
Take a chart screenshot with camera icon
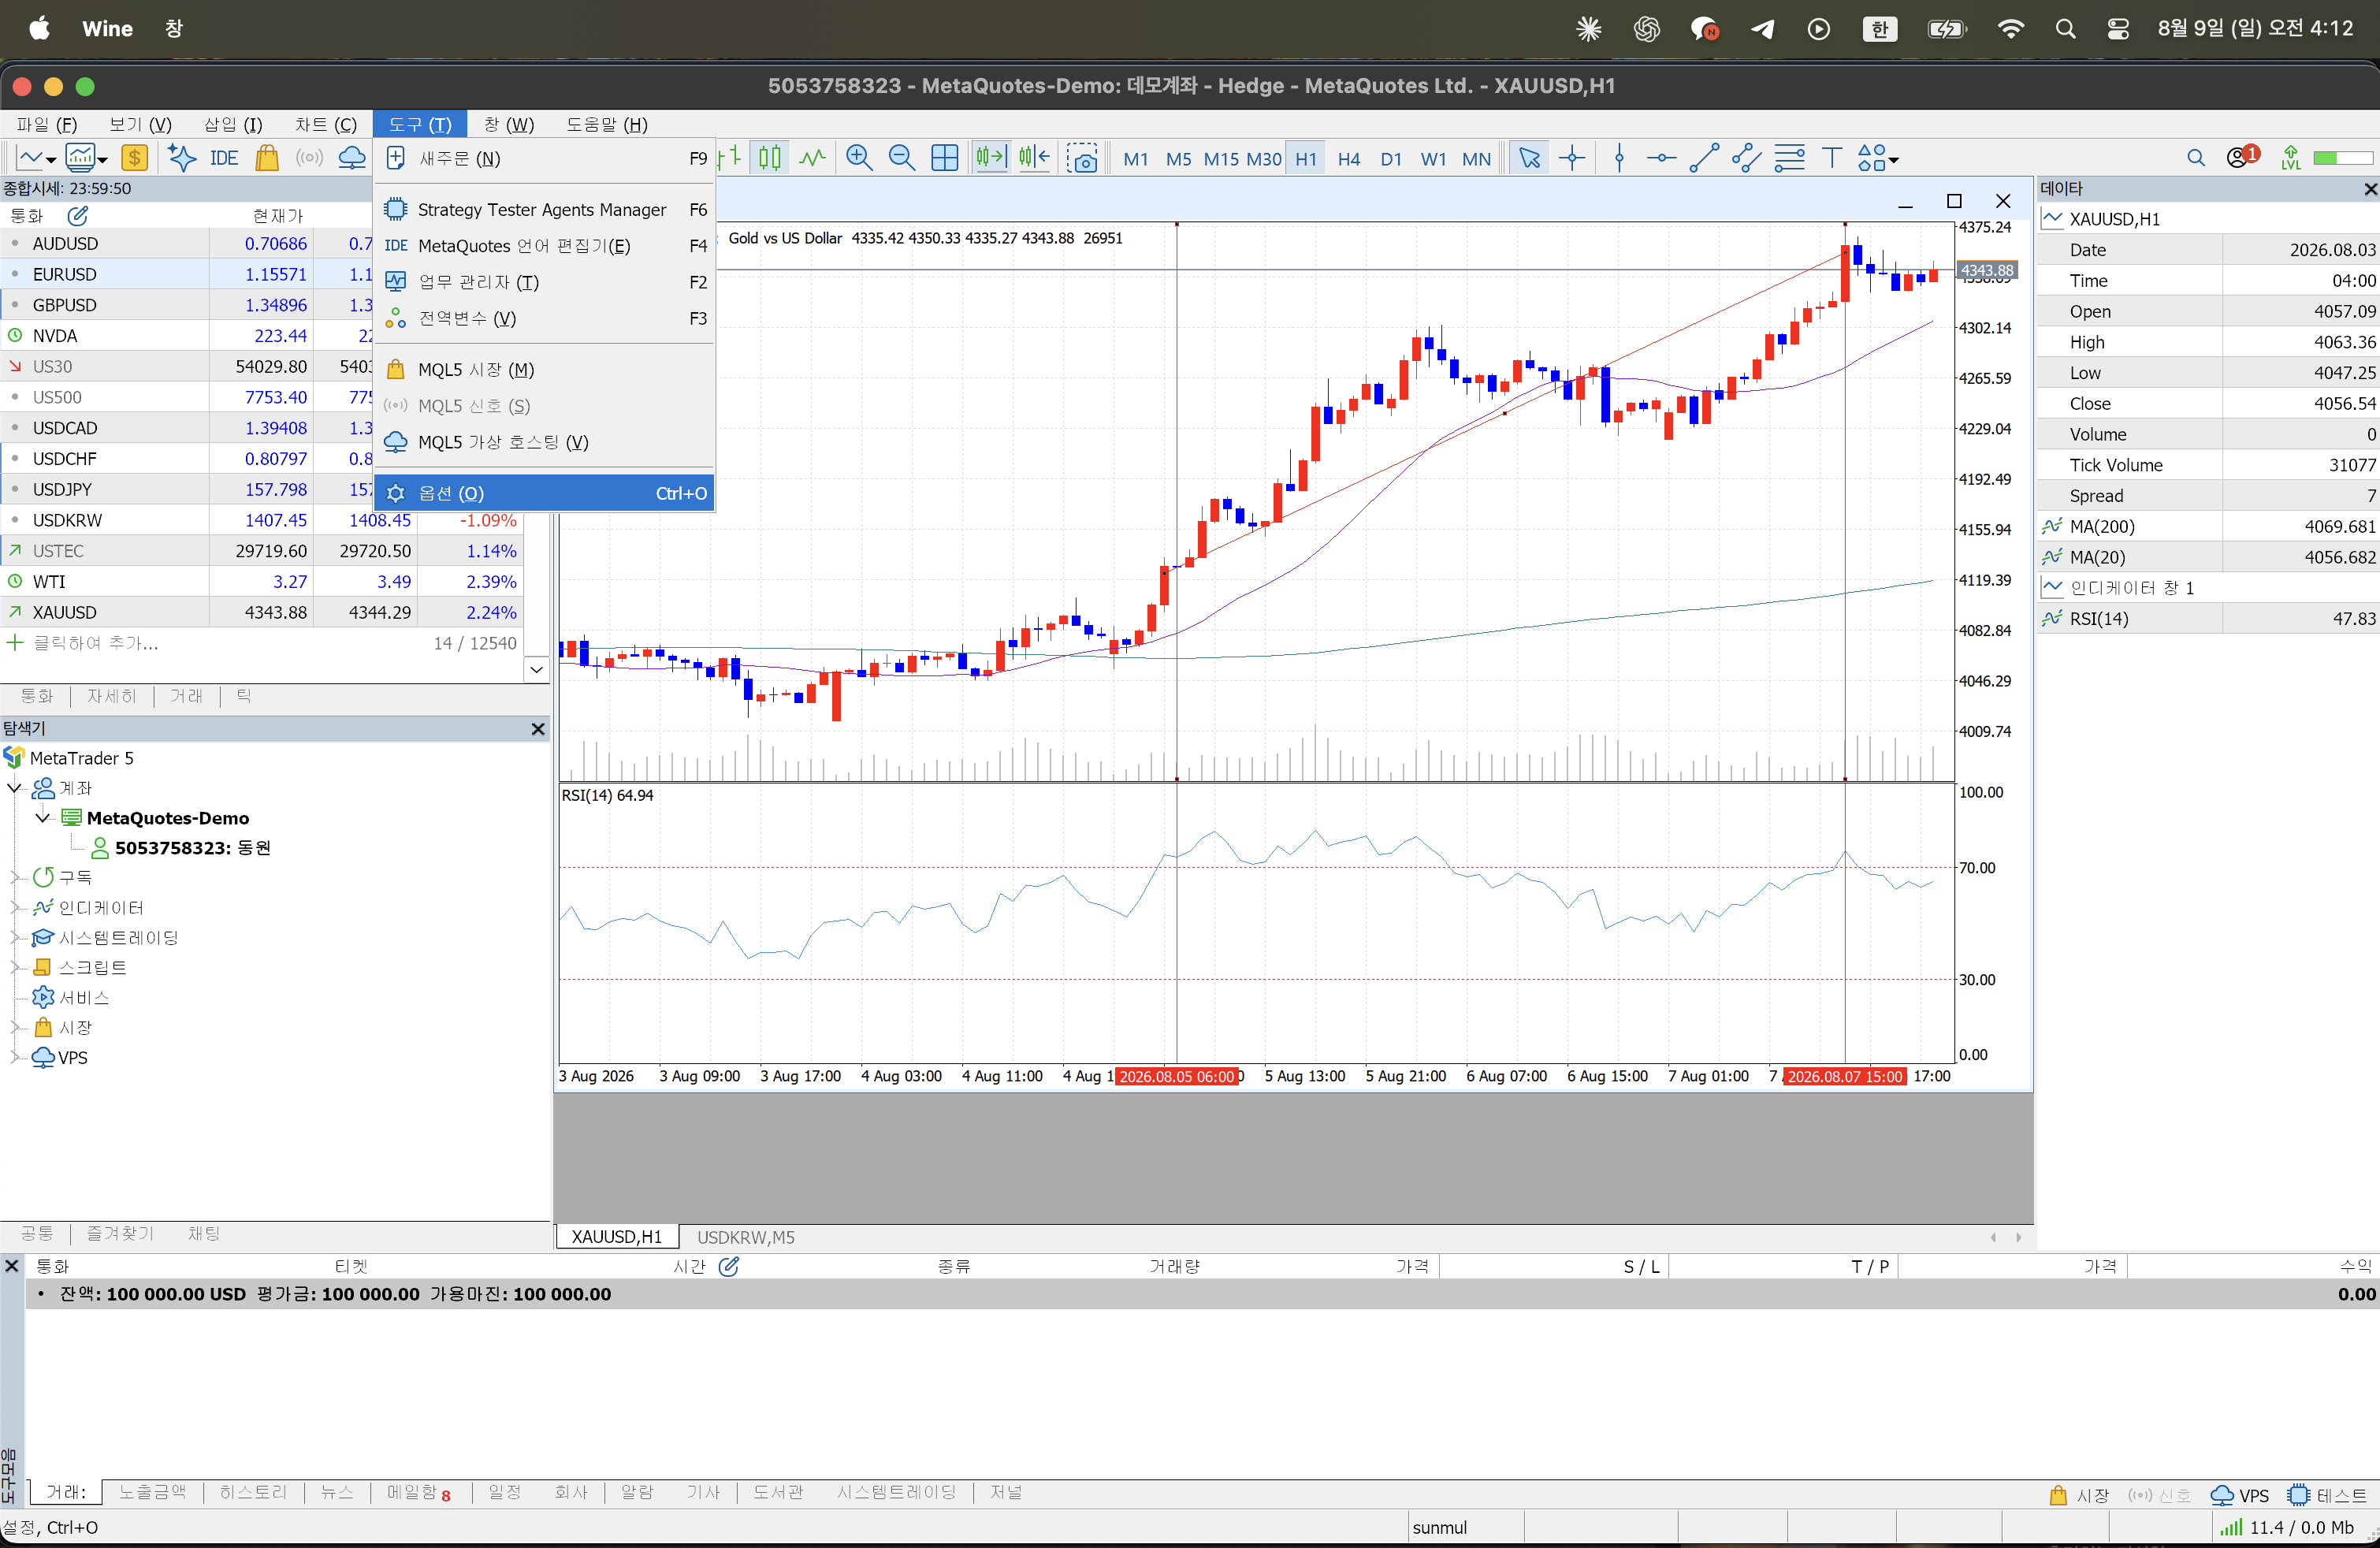(x=1082, y=158)
